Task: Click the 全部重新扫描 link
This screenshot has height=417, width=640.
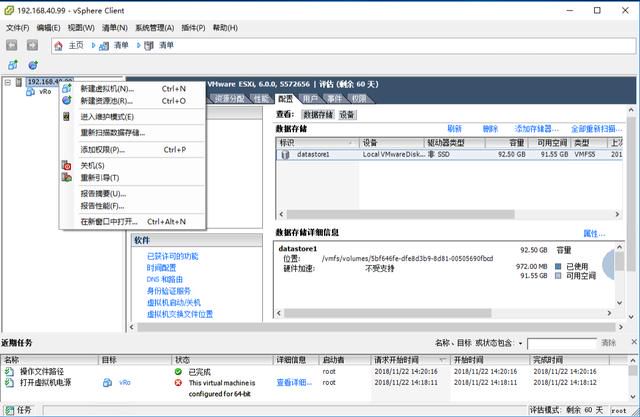Action: (597, 129)
